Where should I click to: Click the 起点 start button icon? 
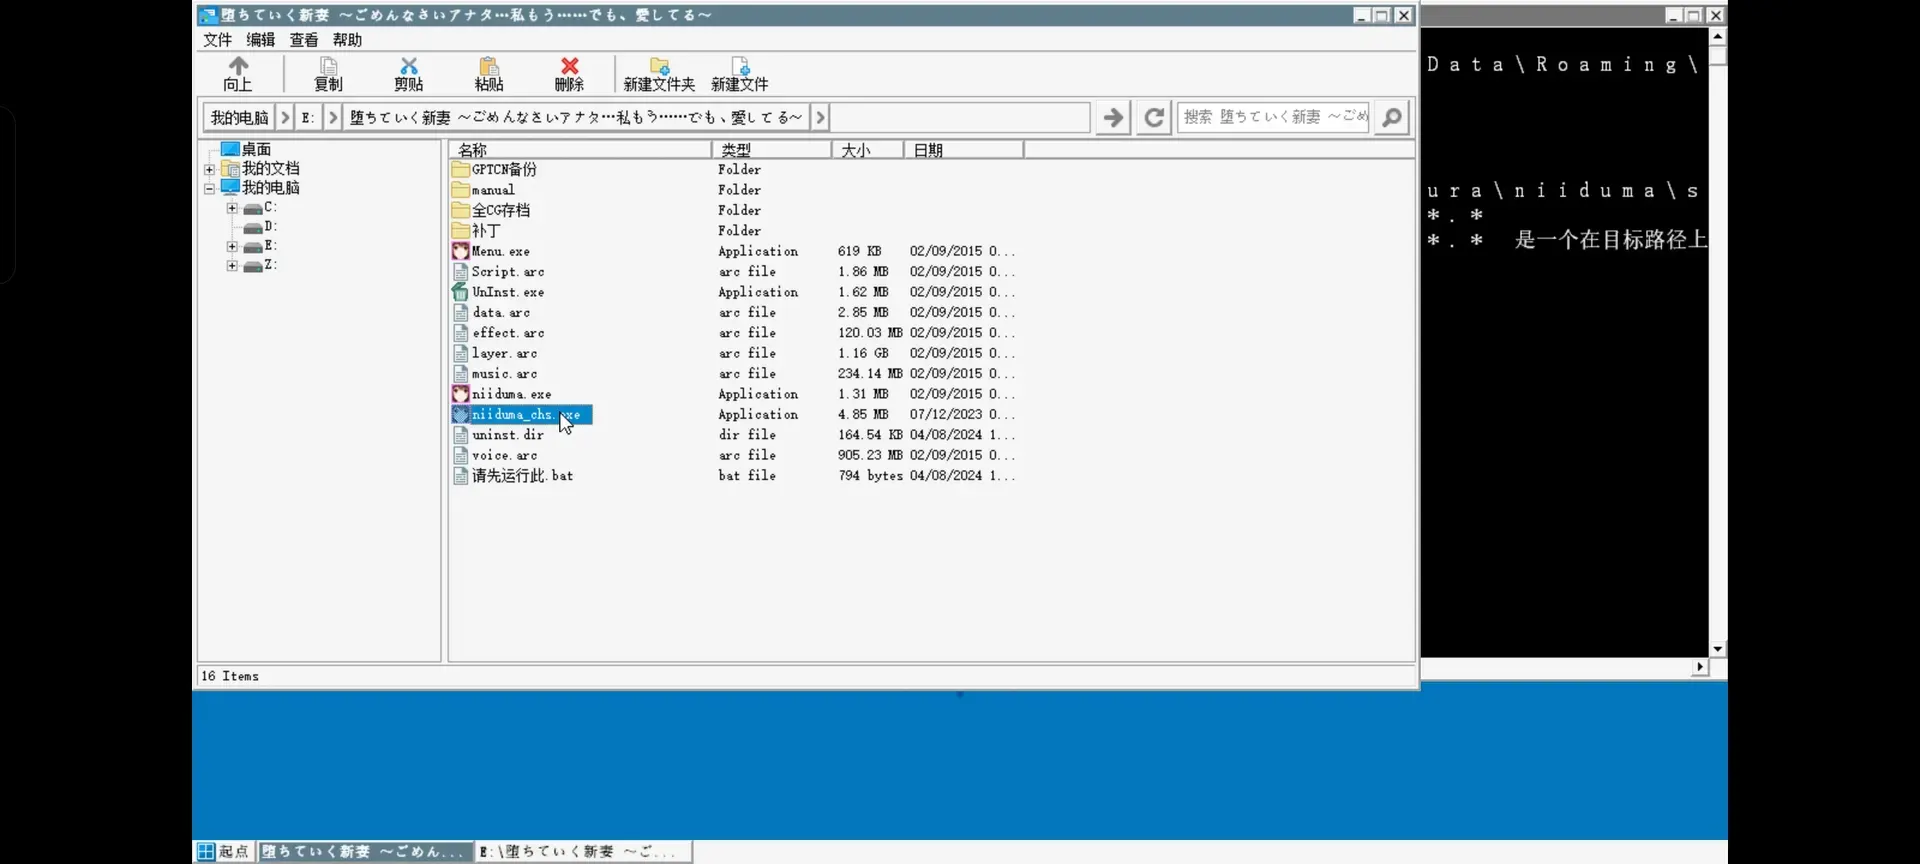click(x=206, y=852)
